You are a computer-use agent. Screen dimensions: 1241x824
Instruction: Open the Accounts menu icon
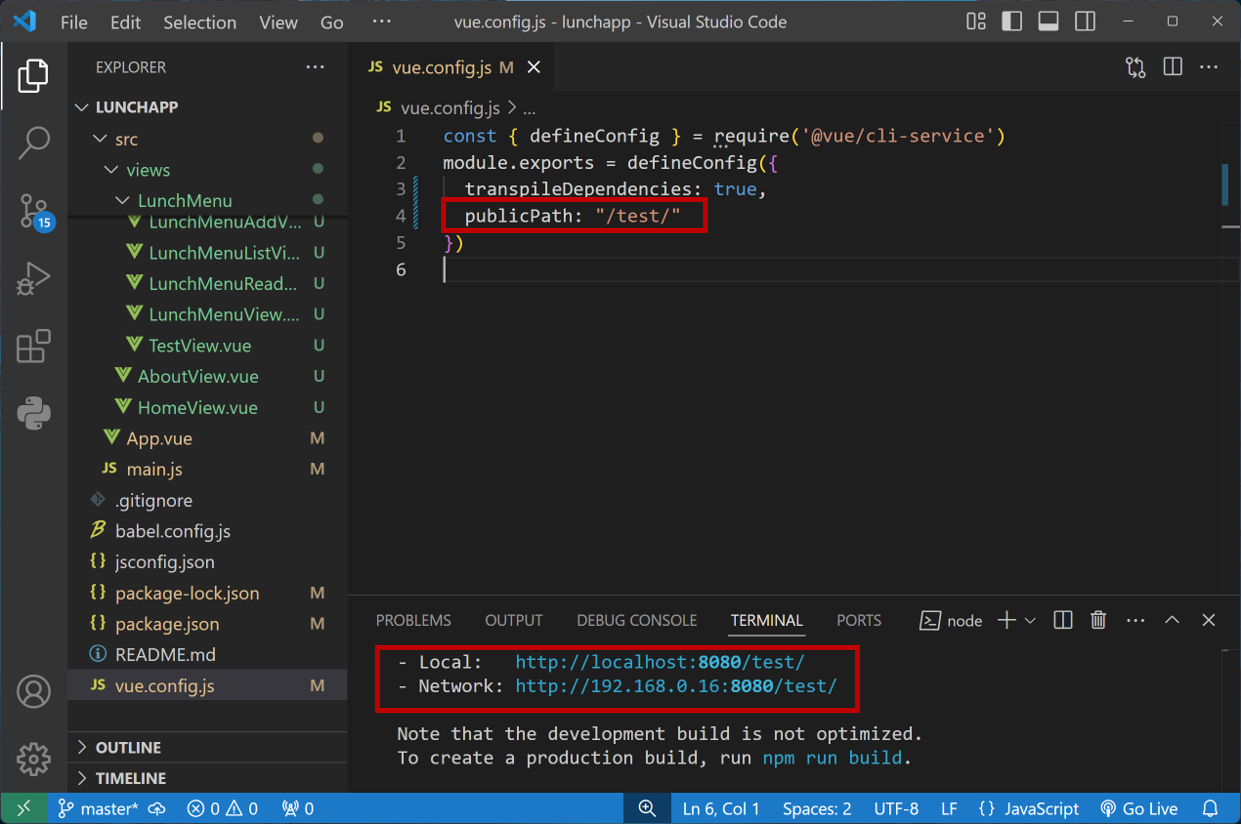pyautogui.click(x=33, y=692)
